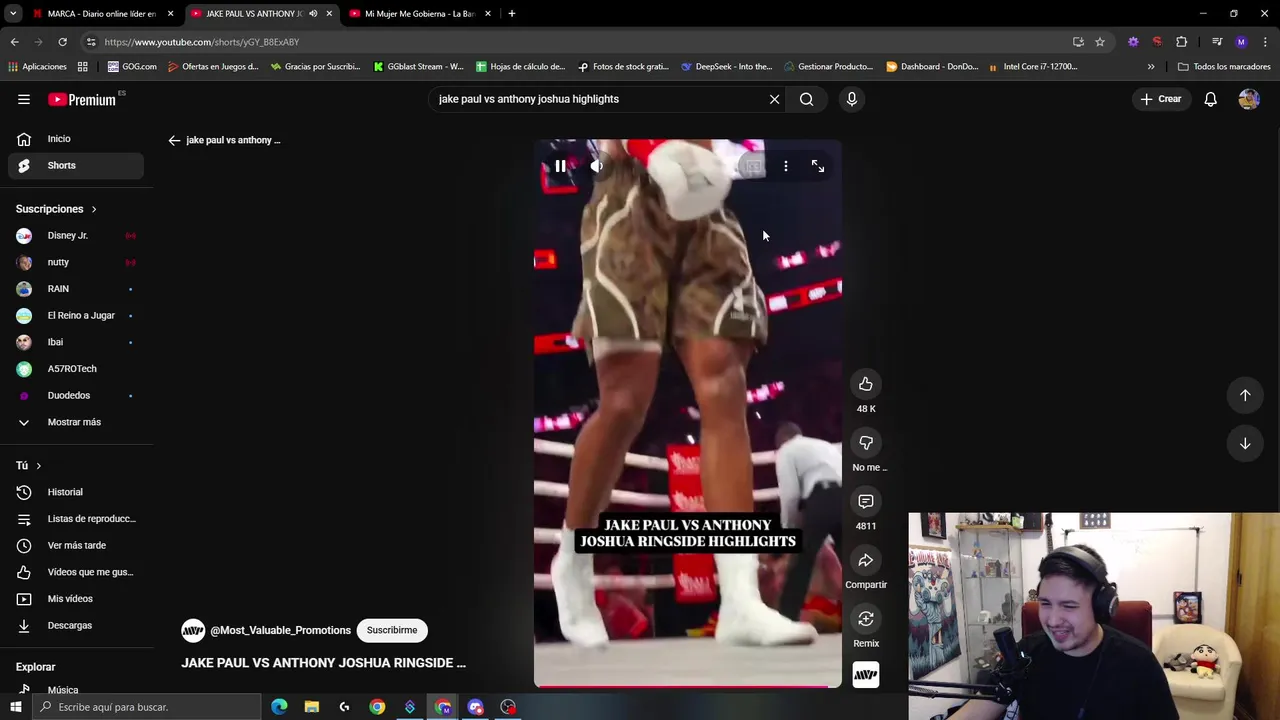Open RAIN subscription channel
The image size is (1280, 720).
pos(76,289)
